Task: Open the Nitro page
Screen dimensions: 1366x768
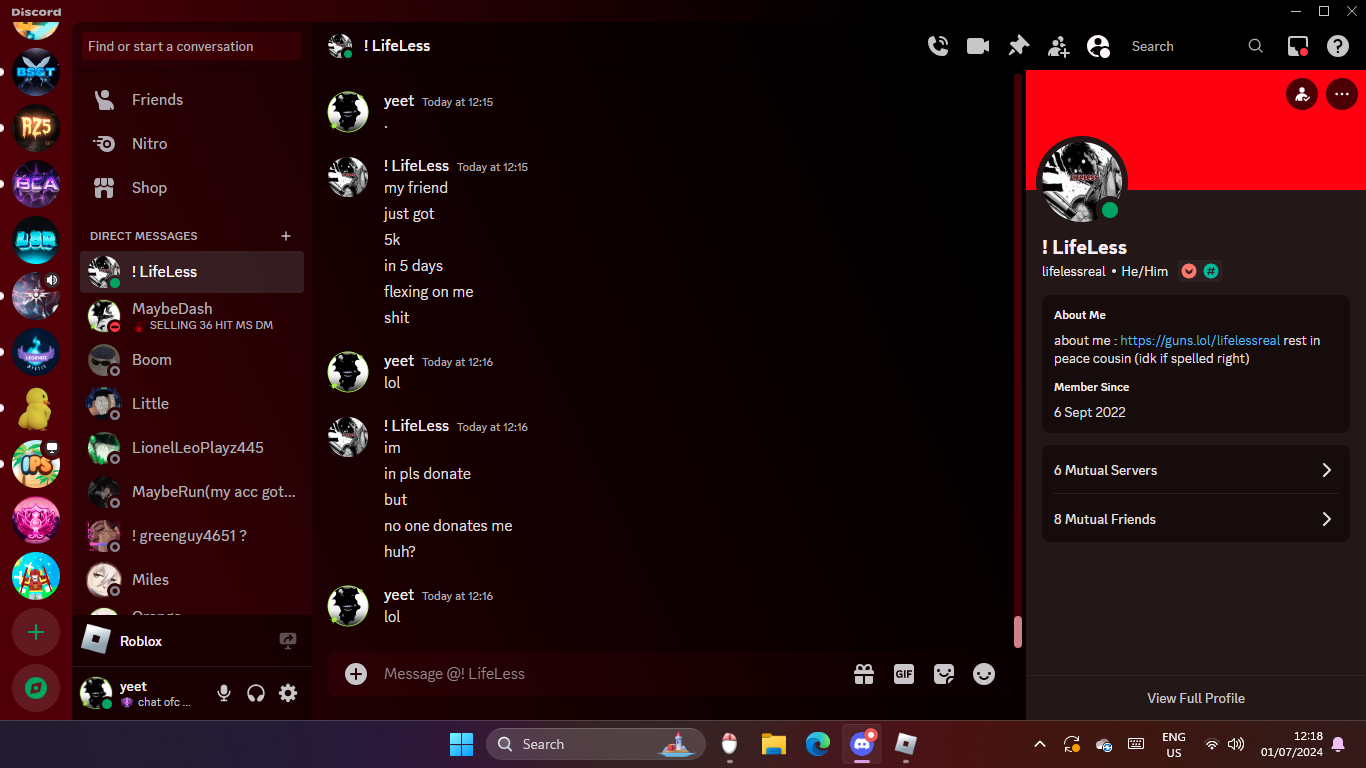Action: (192, 144)
